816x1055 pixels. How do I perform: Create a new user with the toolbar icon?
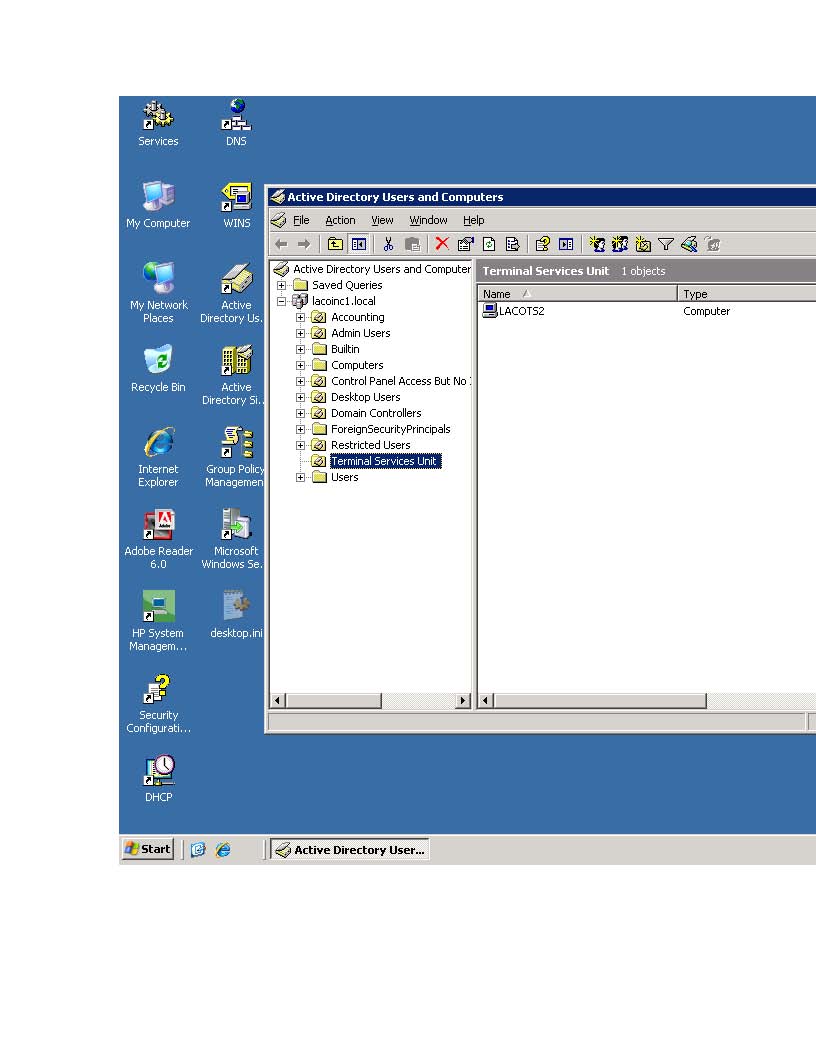[x=597, y=243]
